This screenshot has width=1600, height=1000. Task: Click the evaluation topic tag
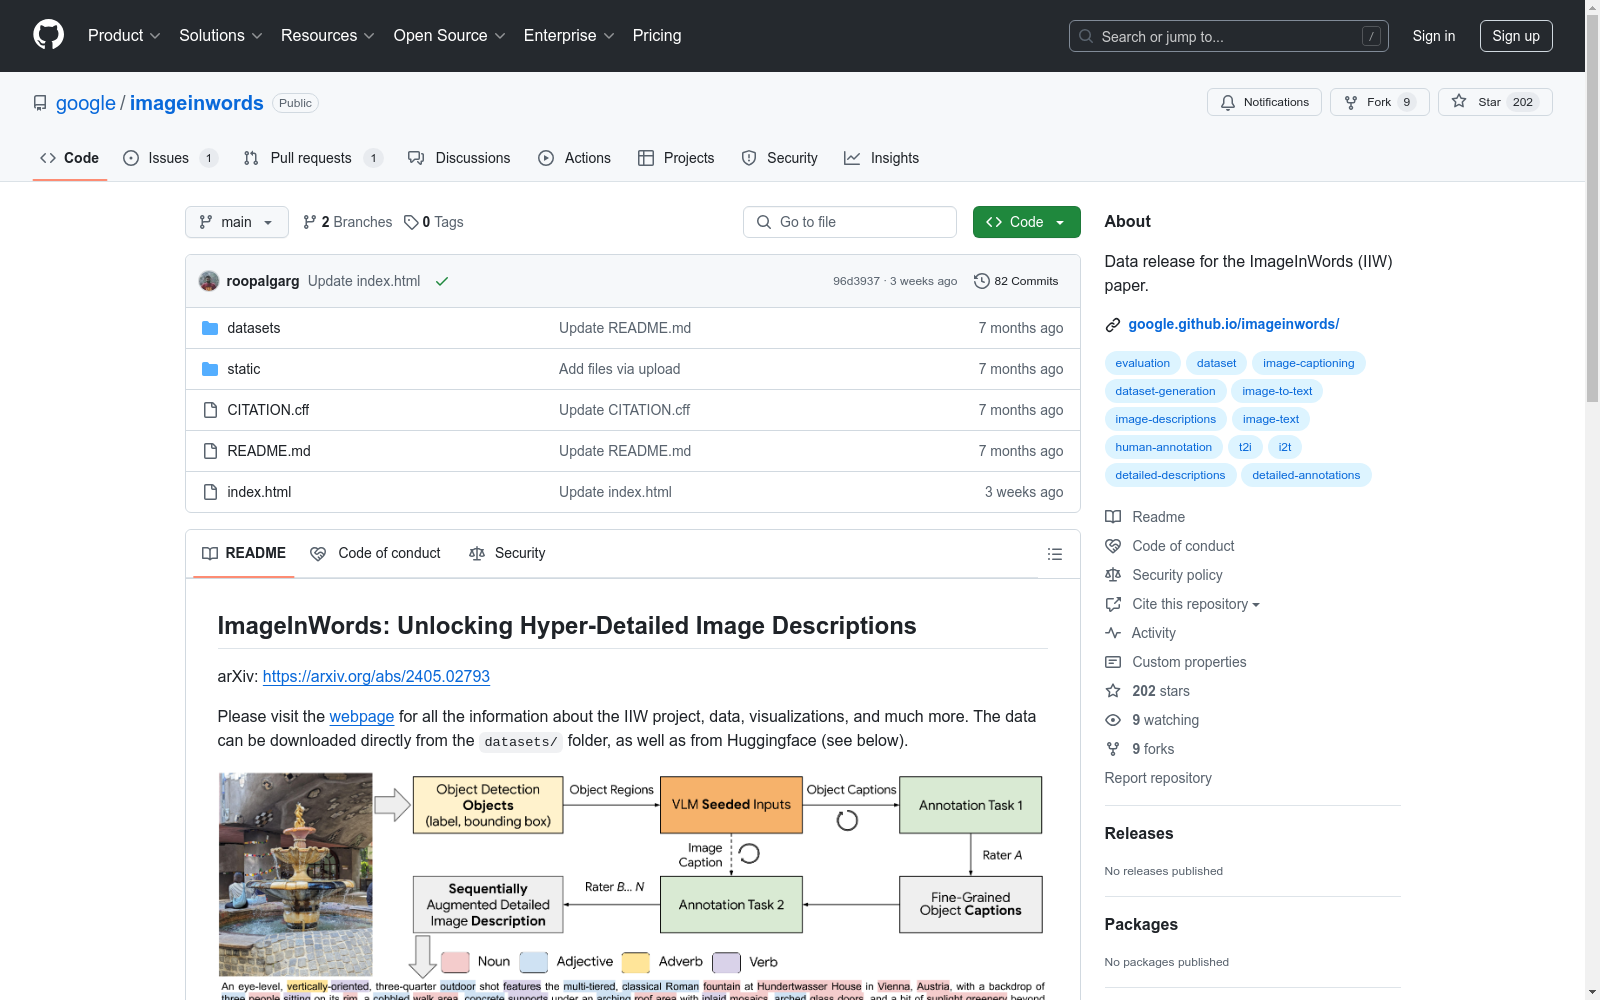pyautogui.click(x=1142, y=363)
